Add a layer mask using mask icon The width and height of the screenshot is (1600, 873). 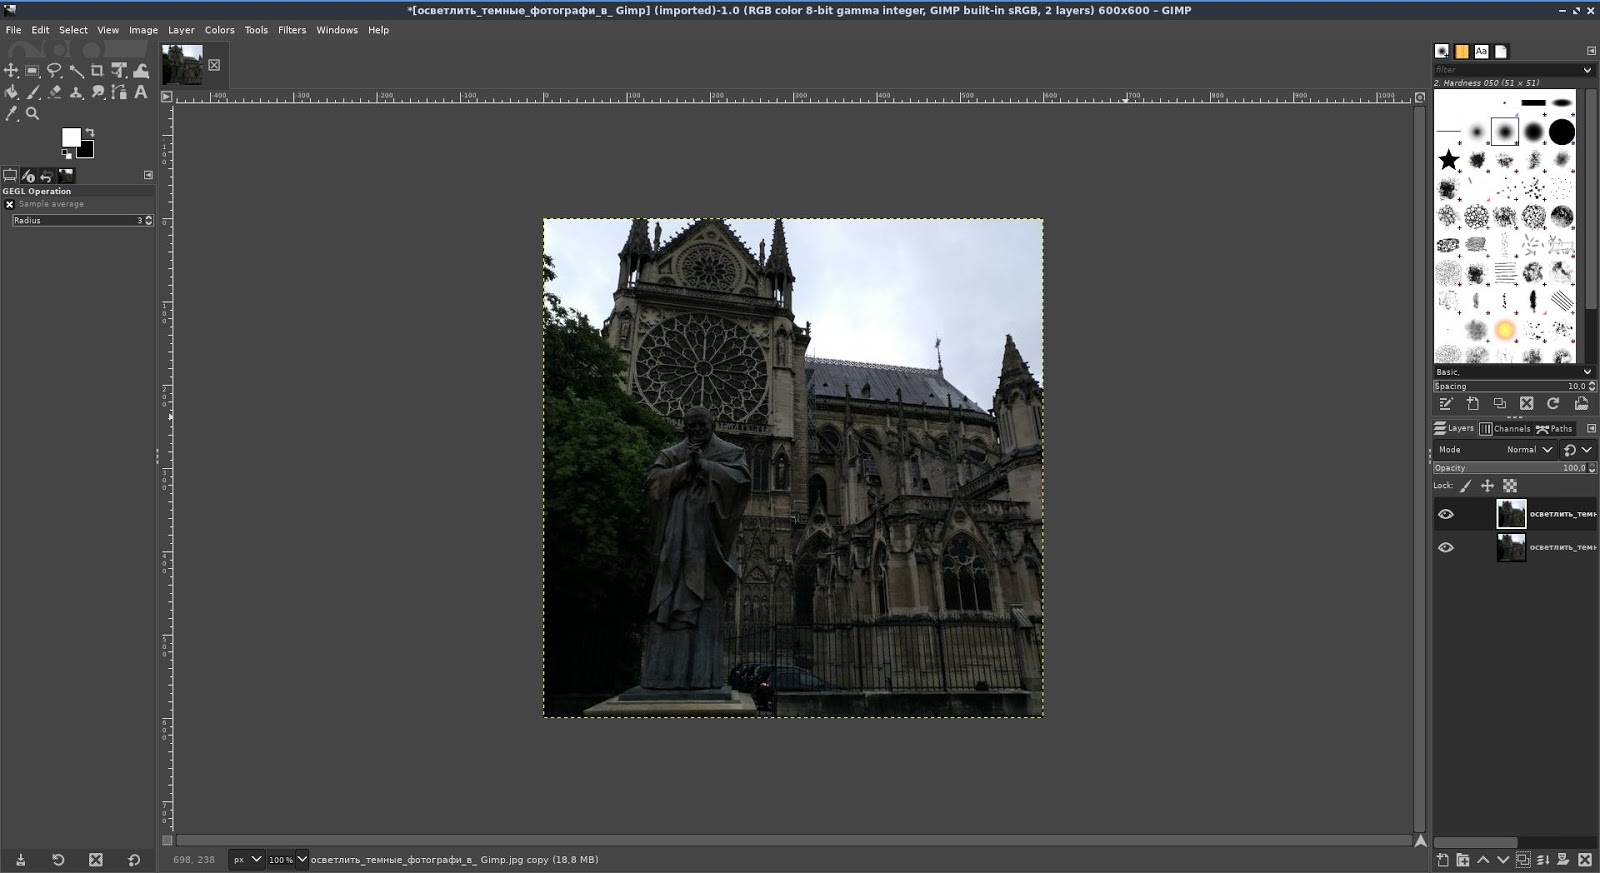click(x=1563, y=859)
